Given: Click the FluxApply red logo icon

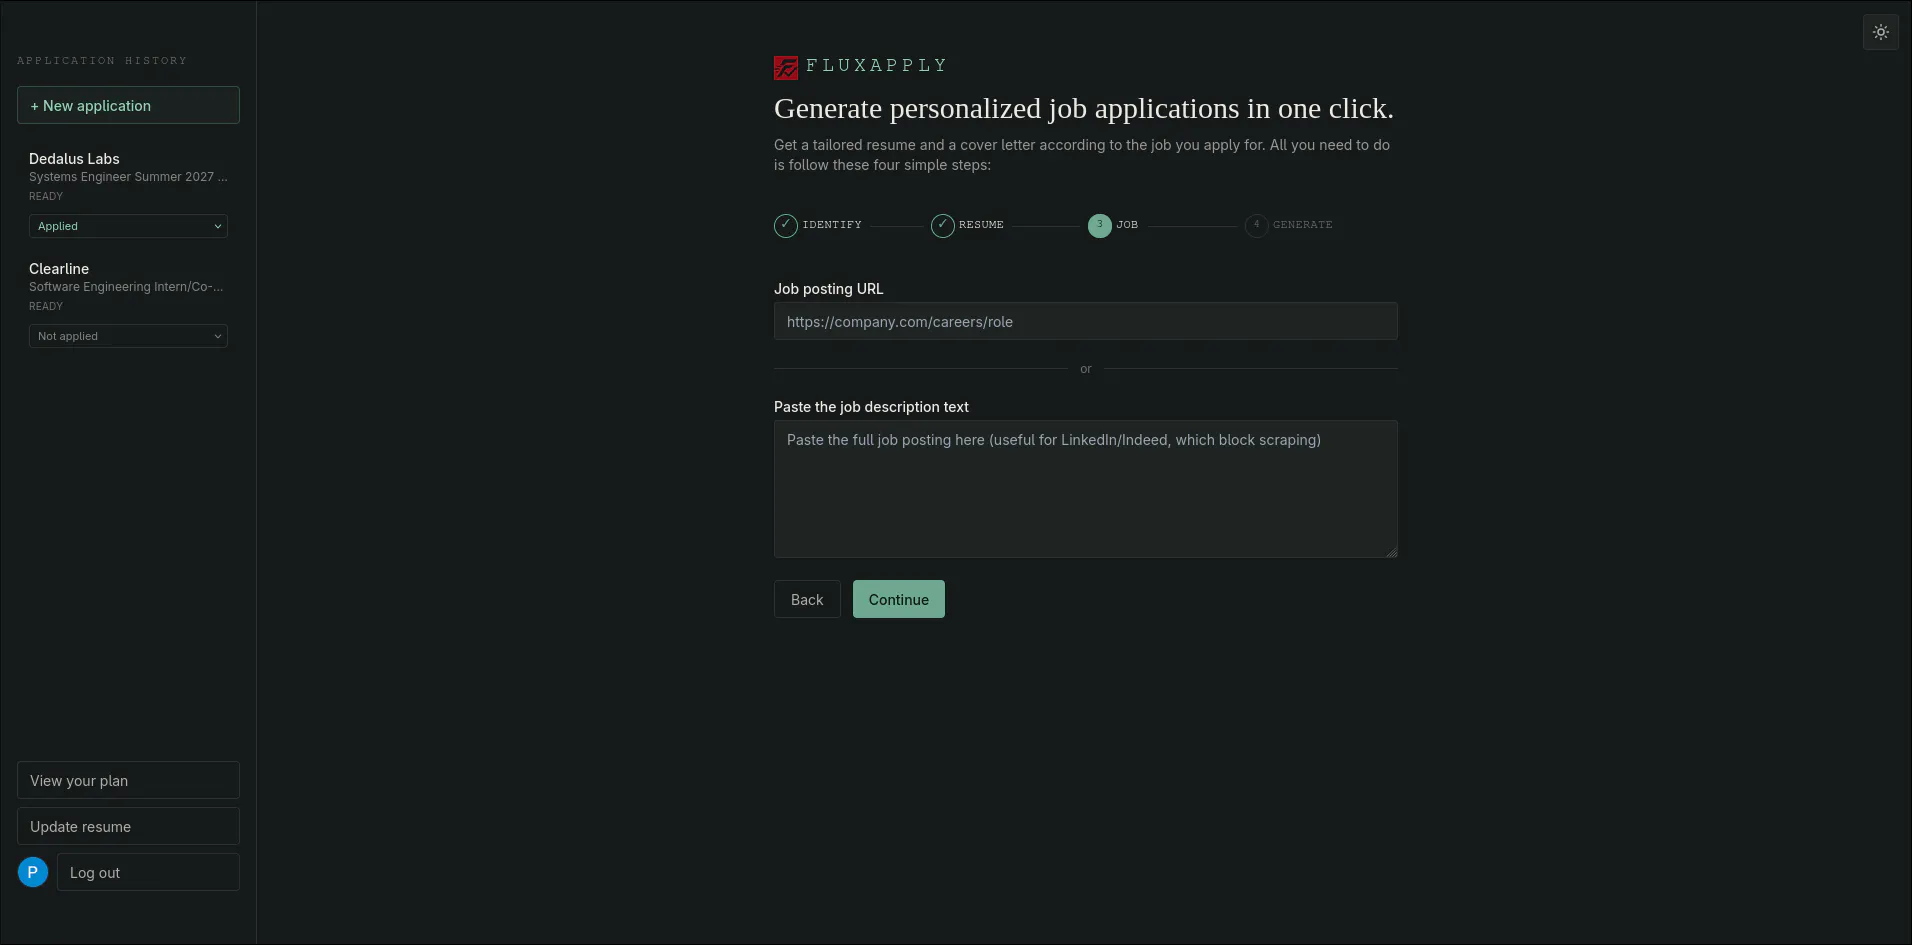Looking at the screenshot, I should (x=786, y=67).
